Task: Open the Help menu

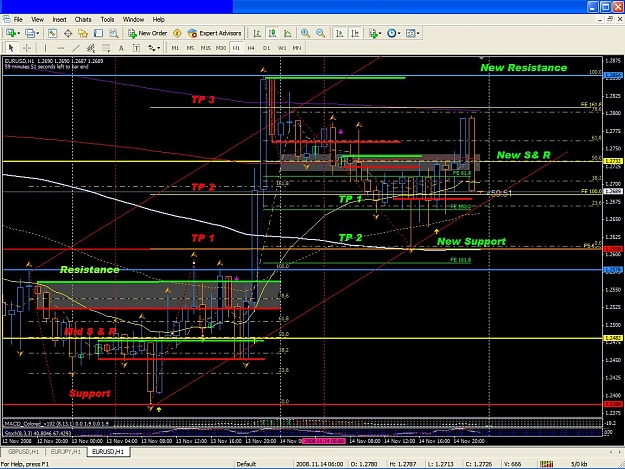Action: click(x=159, y=20)
